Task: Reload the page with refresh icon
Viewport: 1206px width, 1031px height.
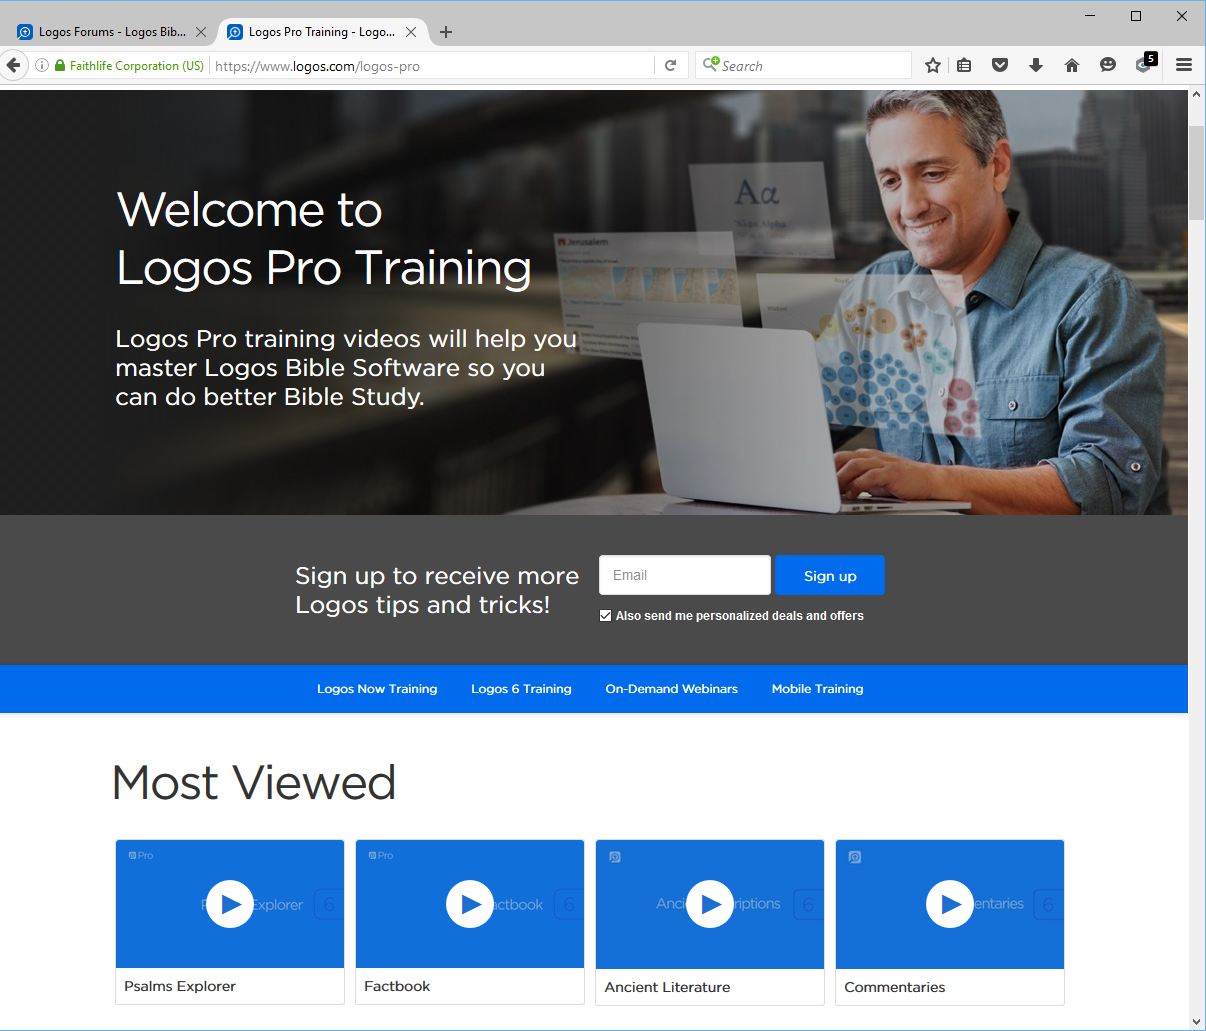Action: coord(671,66)
